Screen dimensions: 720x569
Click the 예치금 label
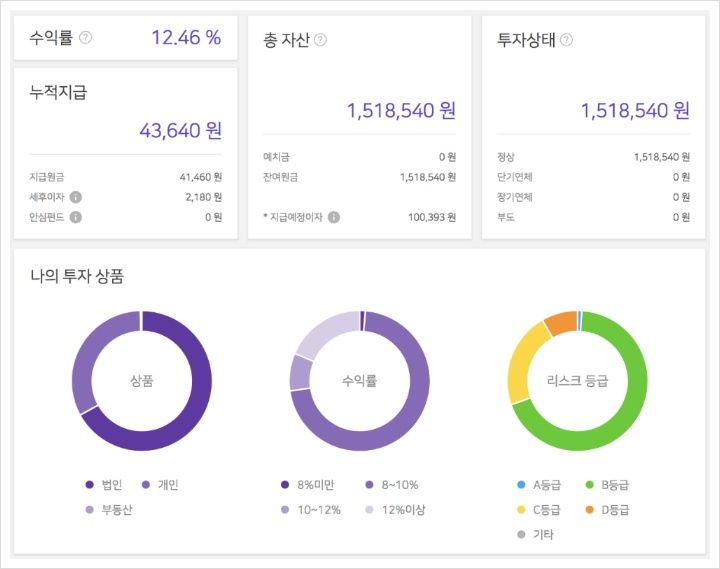(276, 157)
